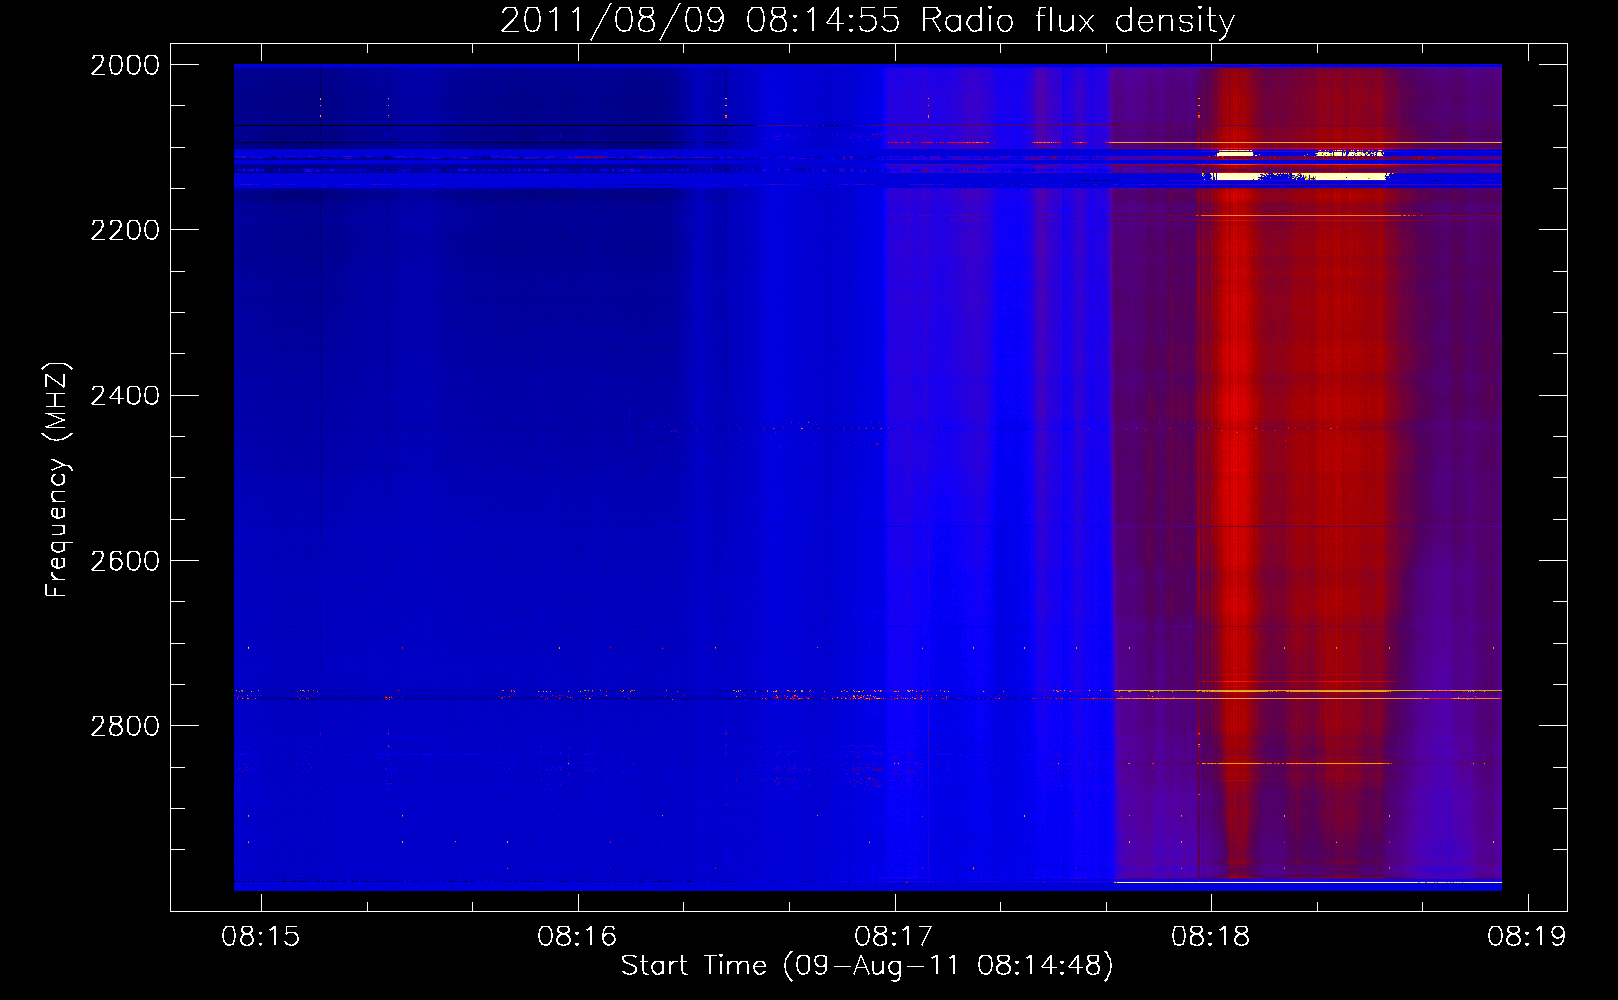This screenshot has width=1618, height=1000.
Task: Click the 08:17 time tick label
Action: click(x=894, y=937)
